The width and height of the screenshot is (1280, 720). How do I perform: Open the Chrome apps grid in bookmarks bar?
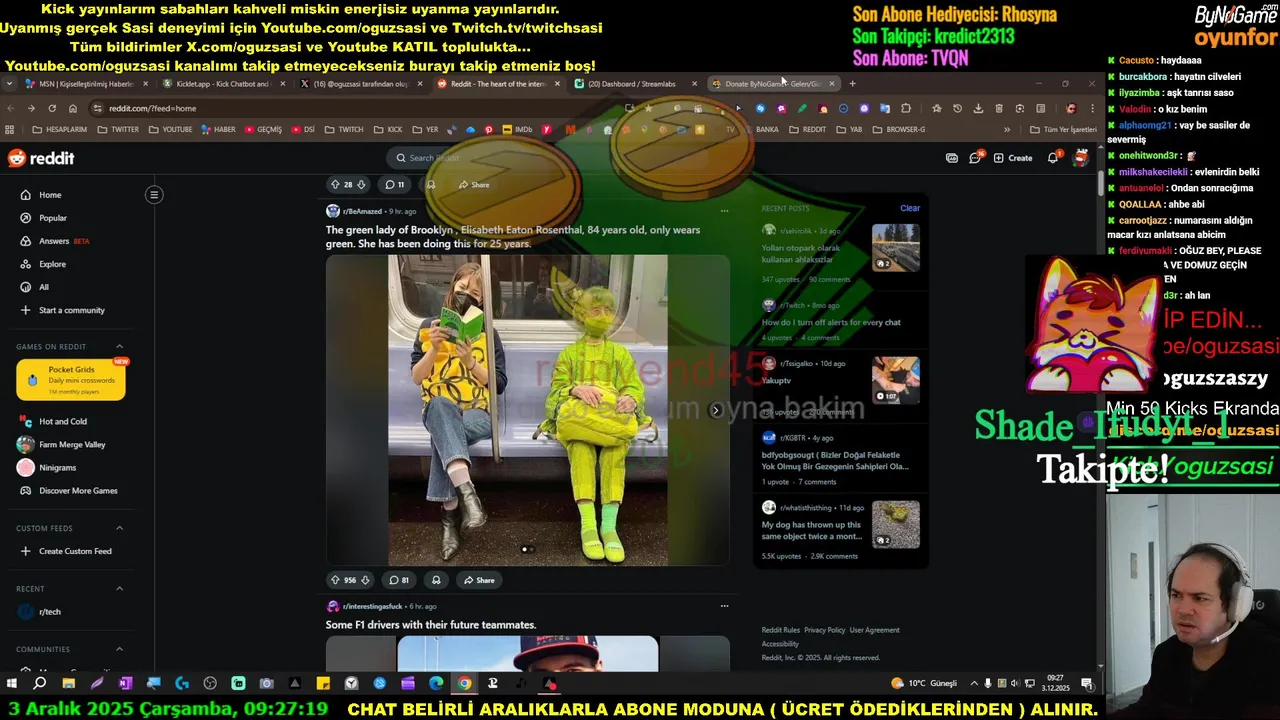click(10, 129)
